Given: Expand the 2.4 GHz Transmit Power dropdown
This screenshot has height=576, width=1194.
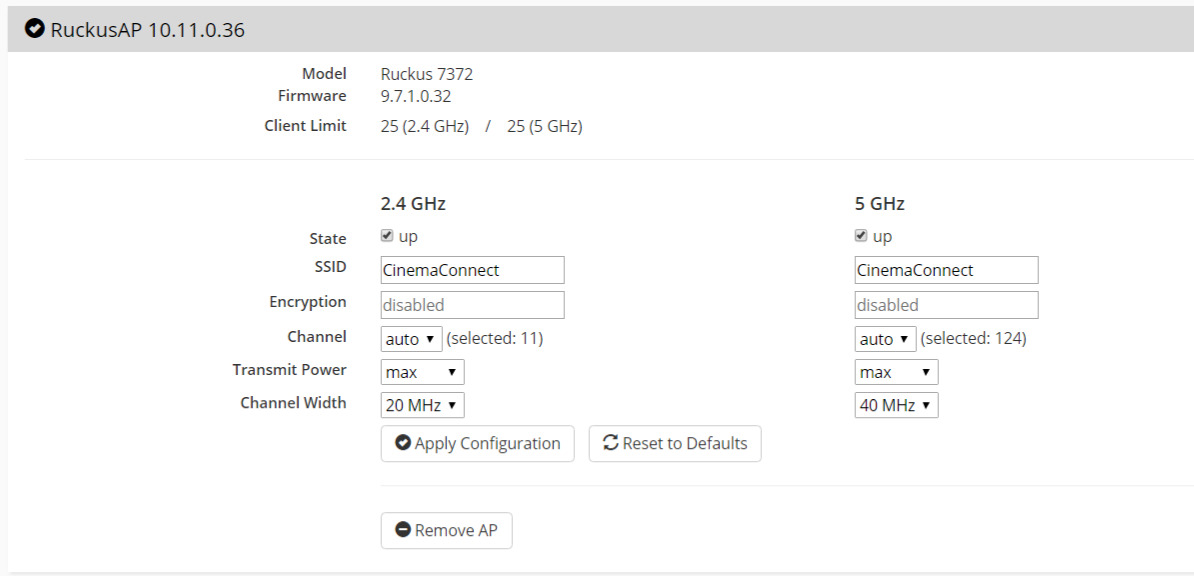Looking at the screenshot, I should [422, 372].
